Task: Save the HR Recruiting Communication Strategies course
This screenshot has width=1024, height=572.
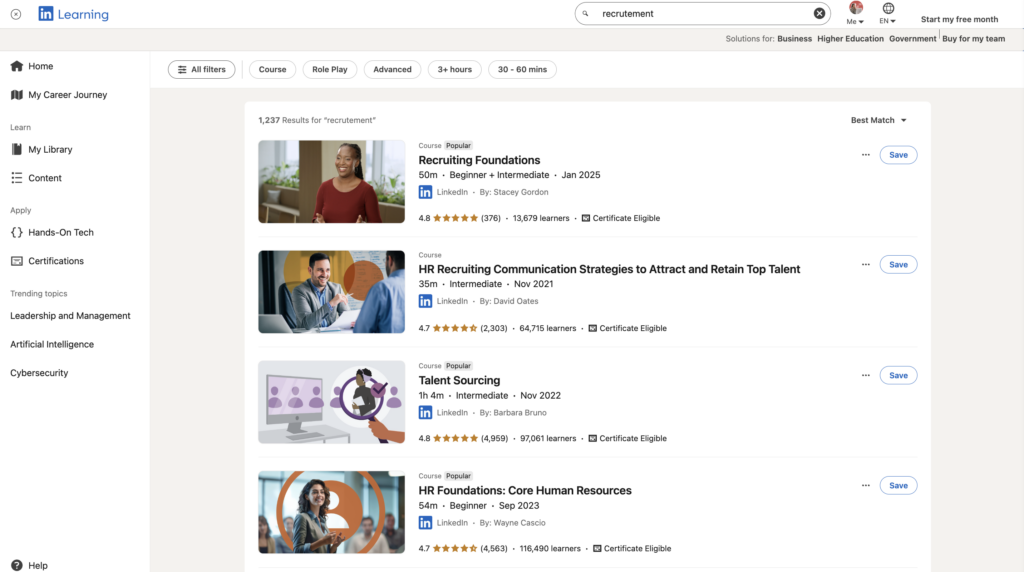Action: pos(898,264)
